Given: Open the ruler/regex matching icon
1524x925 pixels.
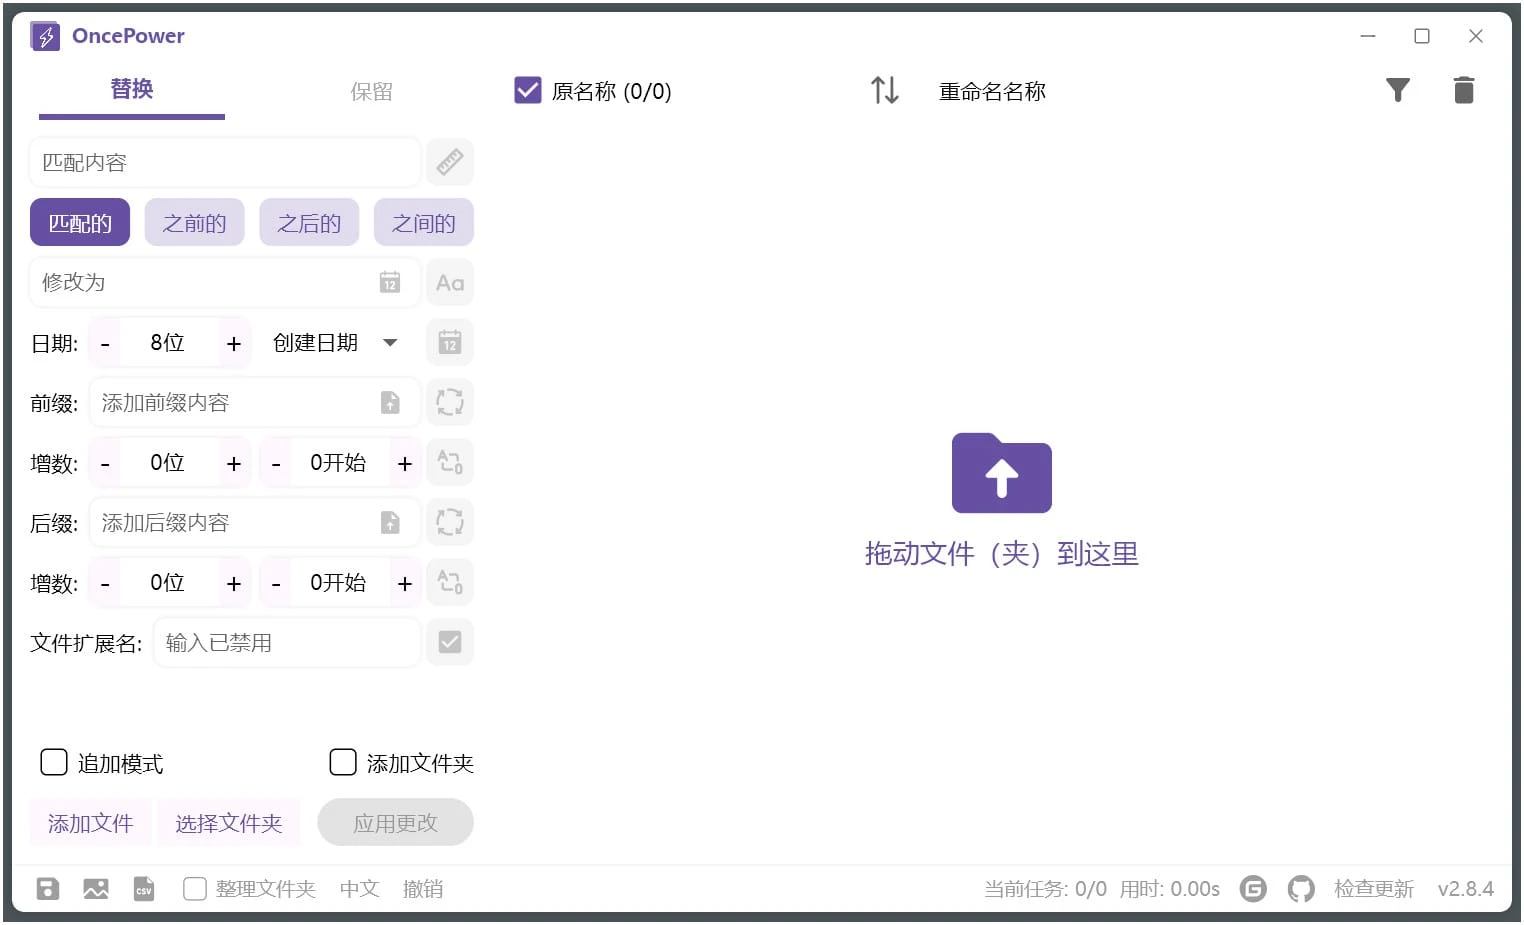Looking at the screenshot, I should [450, 162].
